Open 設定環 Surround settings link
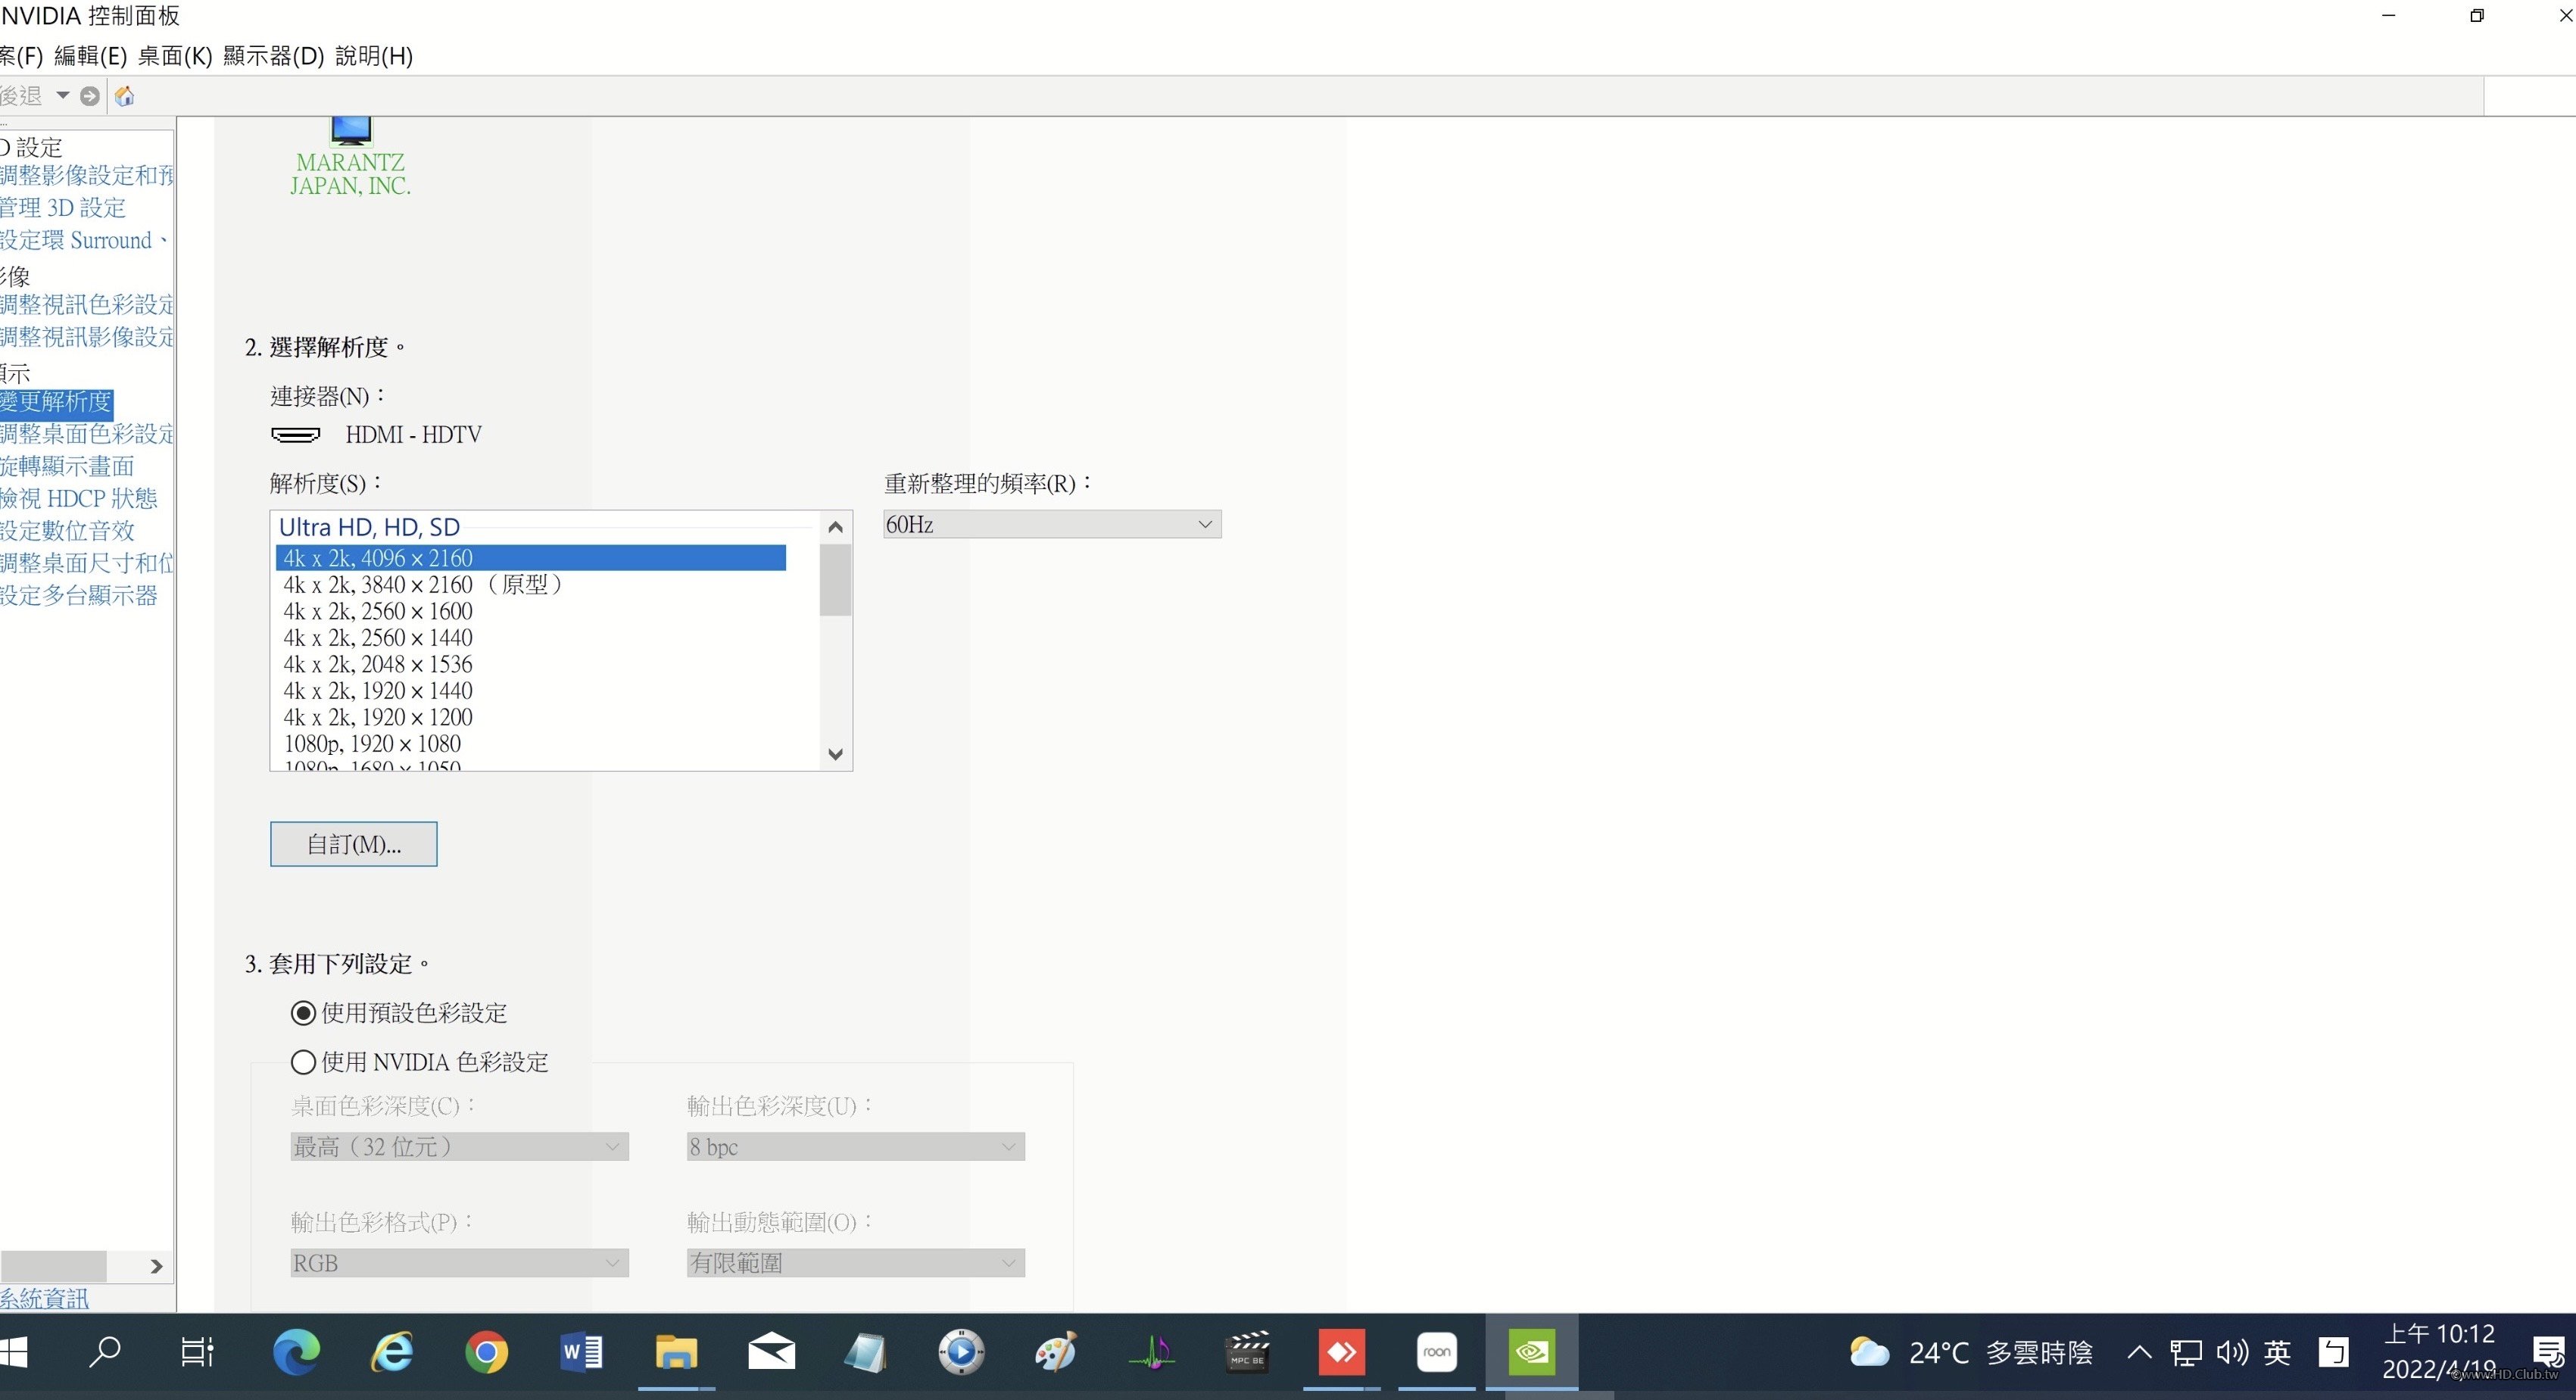 tap(84, 240)
